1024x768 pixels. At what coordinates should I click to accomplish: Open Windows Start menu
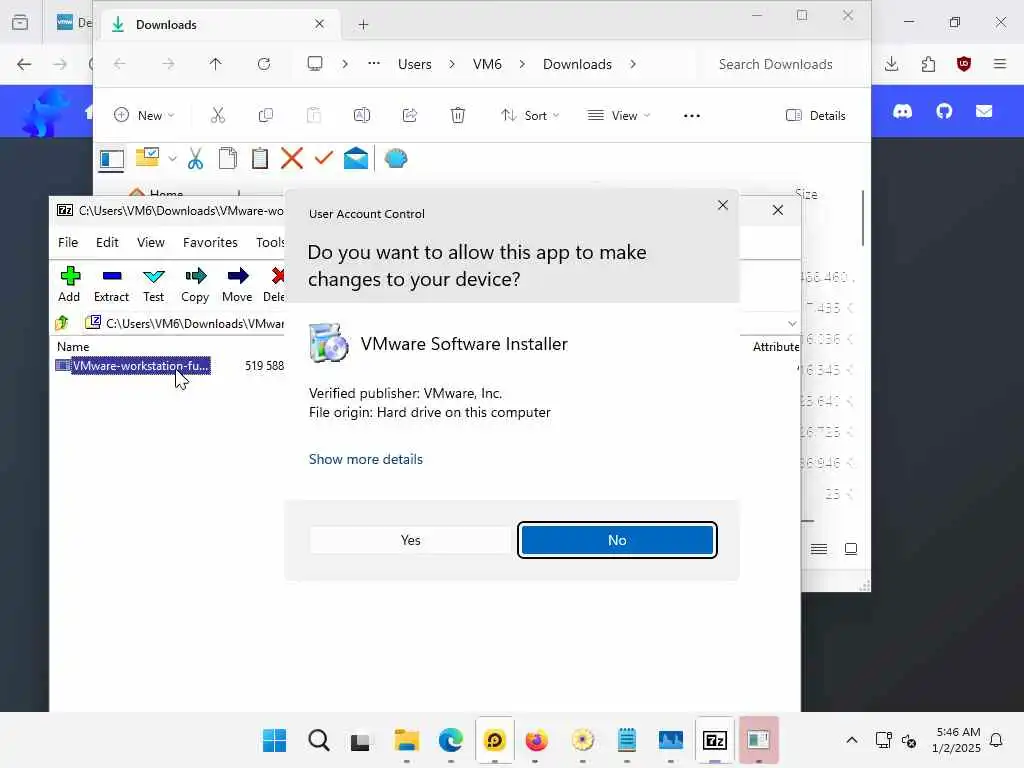[274, 740]
